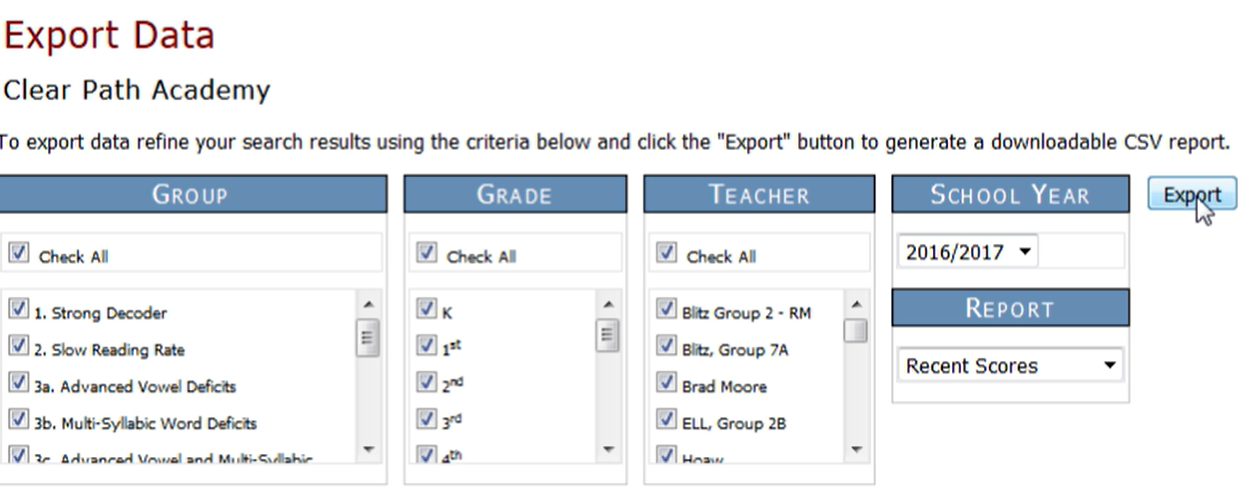Uncheck the 2. Slow Reading Rate group
The image size is (1258, 504).
18,347
